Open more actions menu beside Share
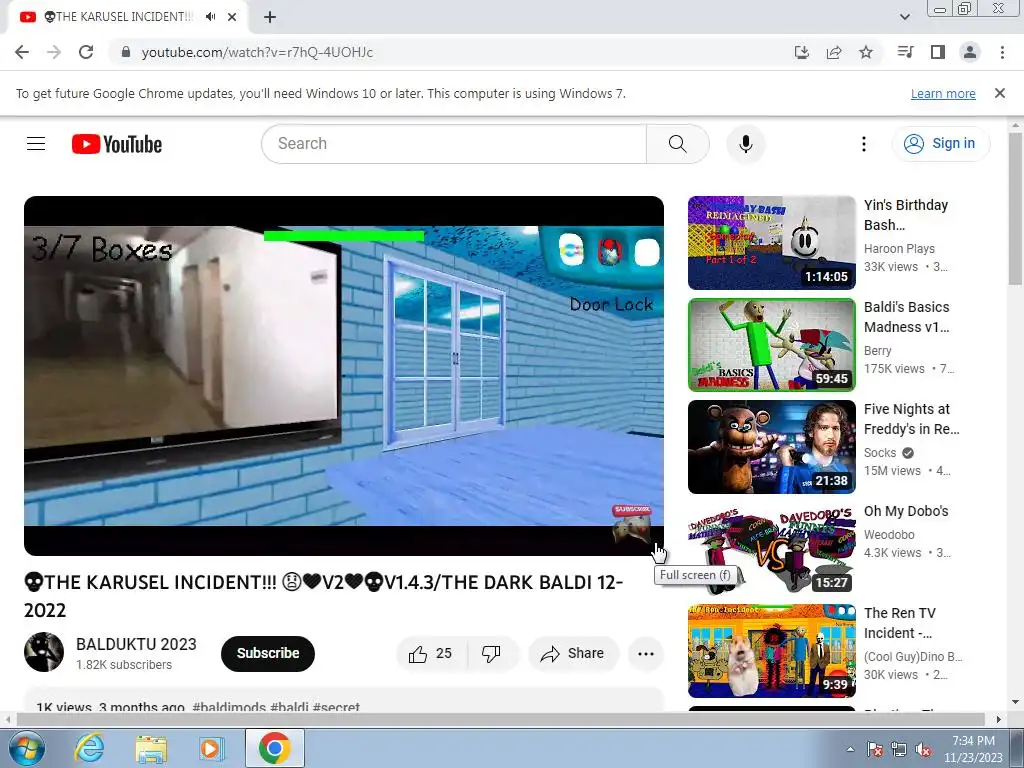The height and width of the screenshot is (768, 1024). [646, 654]
